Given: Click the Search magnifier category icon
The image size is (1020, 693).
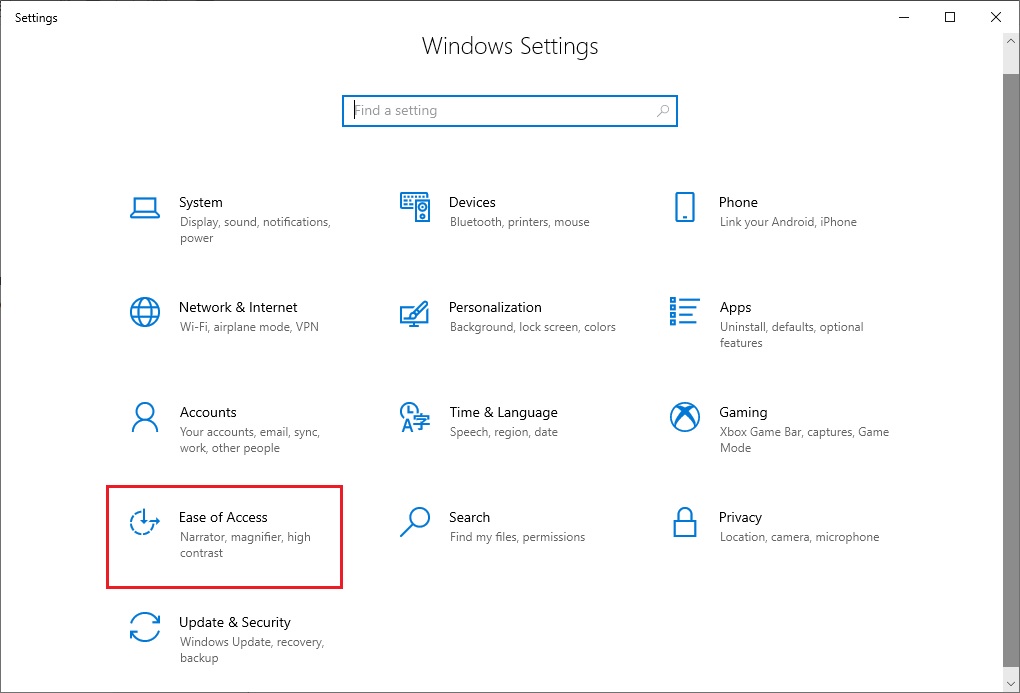Looking at the screenshot, I should click(x=414, y=522).
